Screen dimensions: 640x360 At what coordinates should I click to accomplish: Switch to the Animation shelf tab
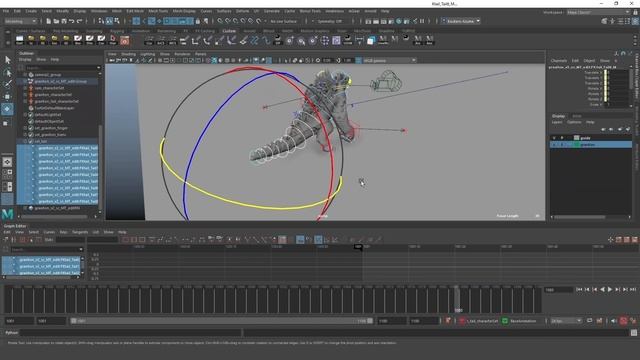140,31
